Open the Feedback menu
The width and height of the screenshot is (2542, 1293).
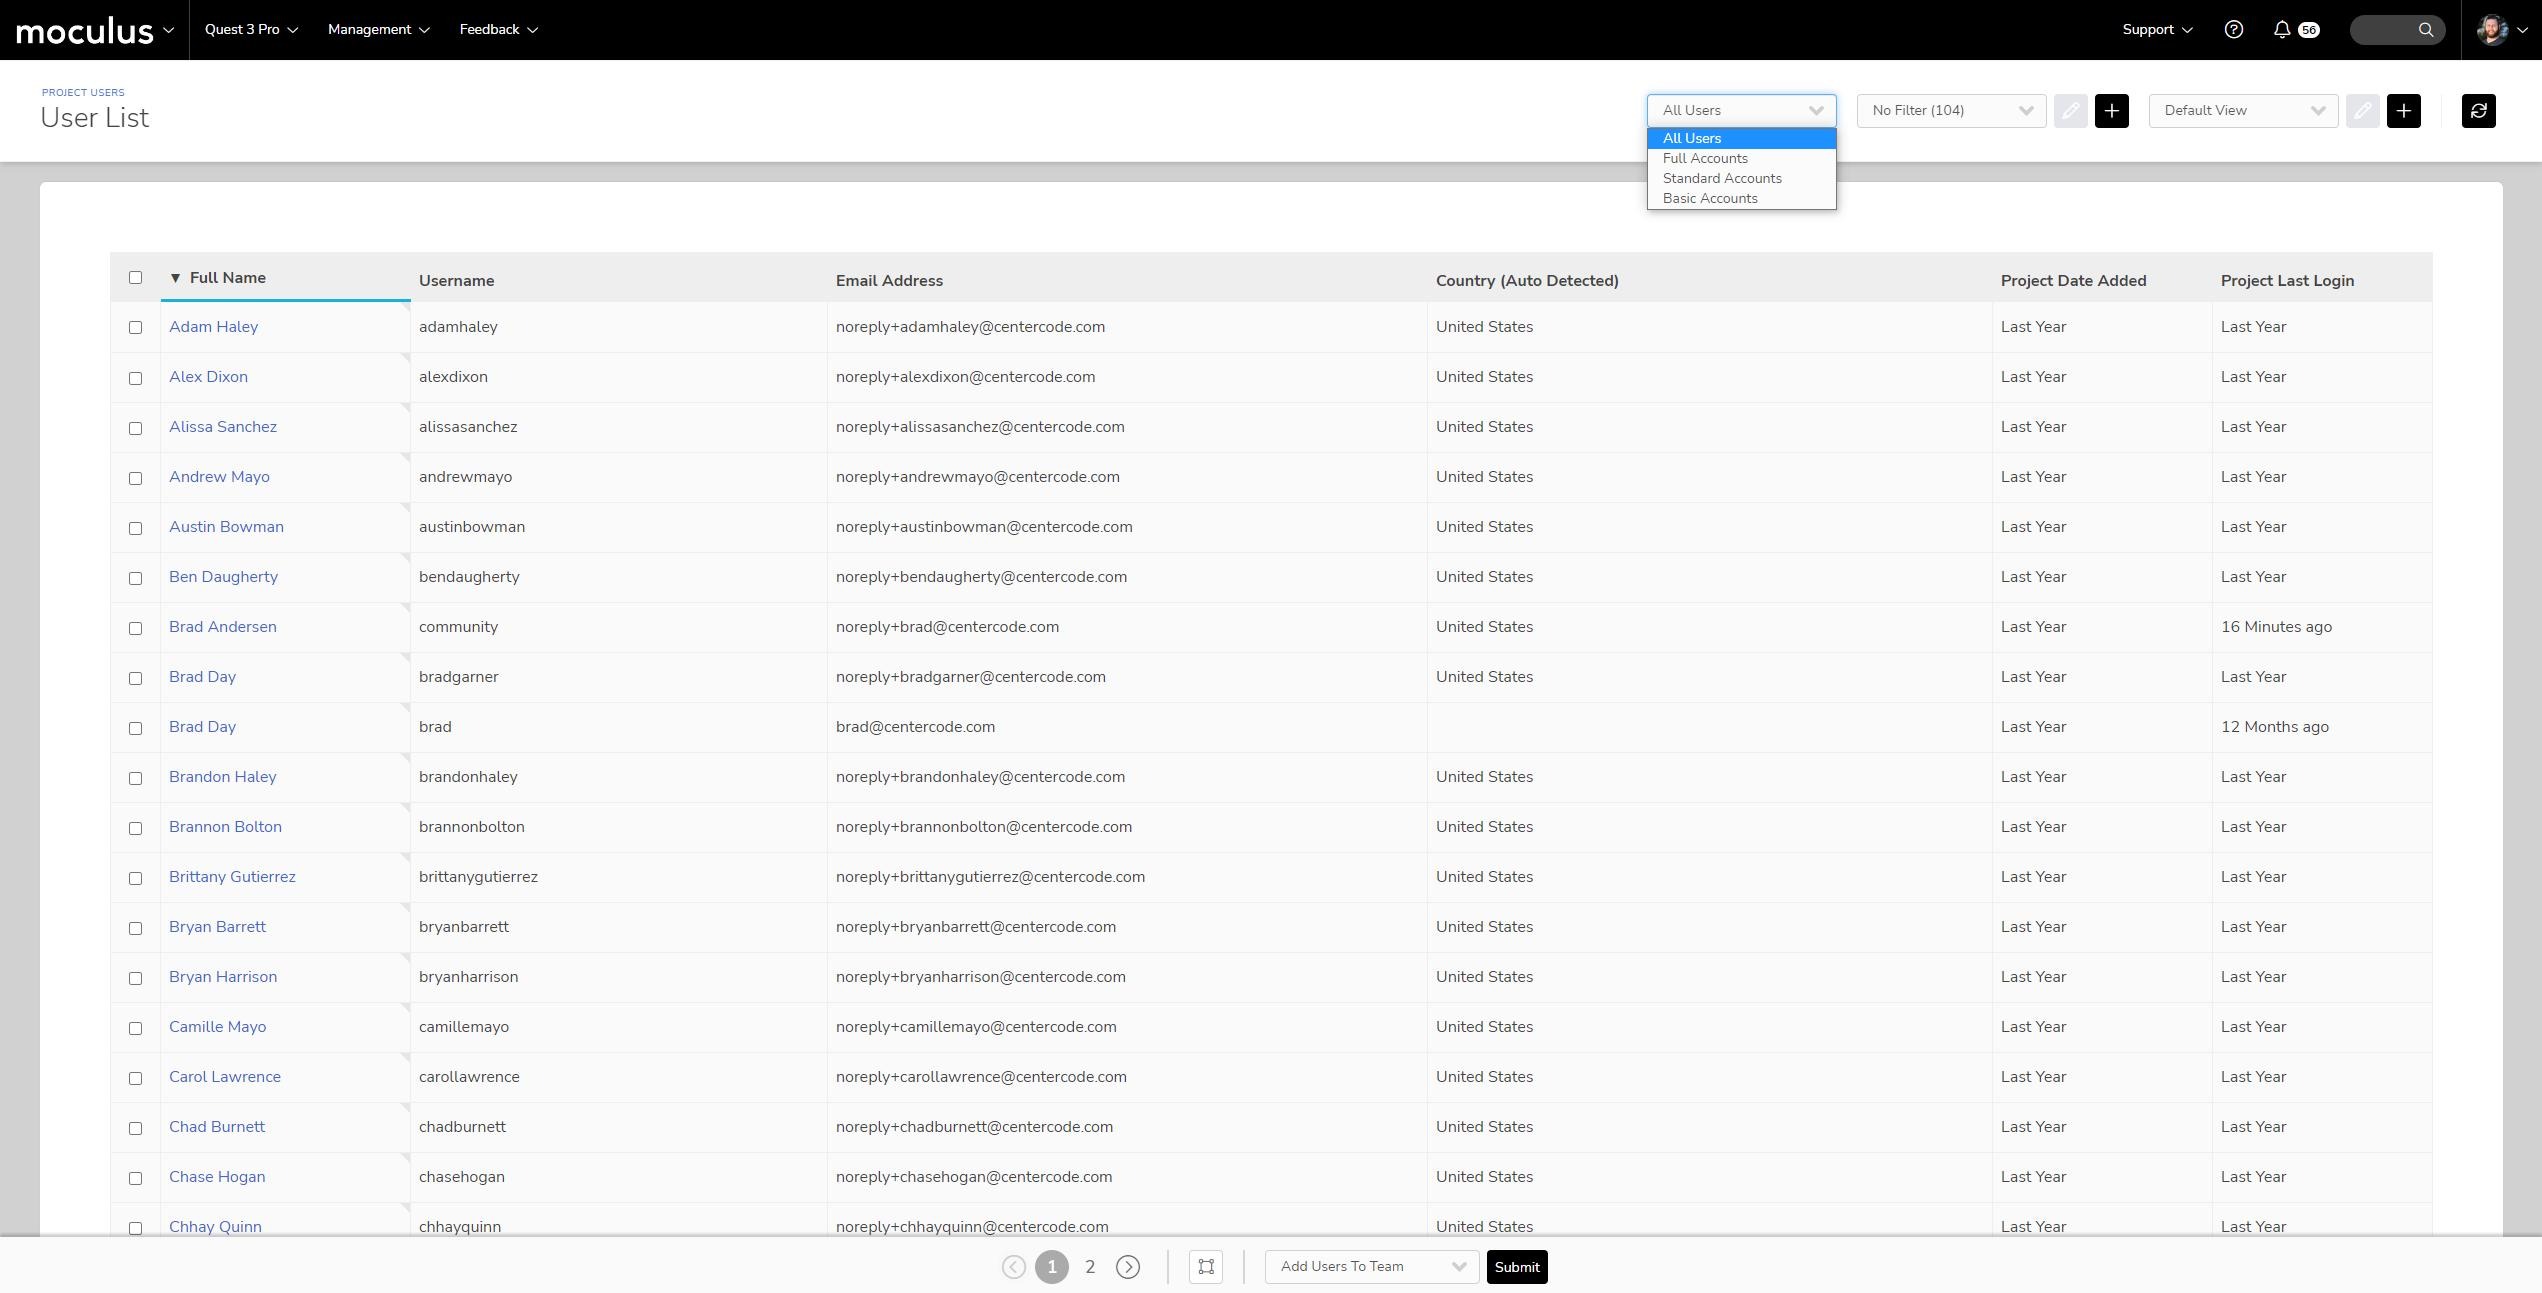point(498,30)
